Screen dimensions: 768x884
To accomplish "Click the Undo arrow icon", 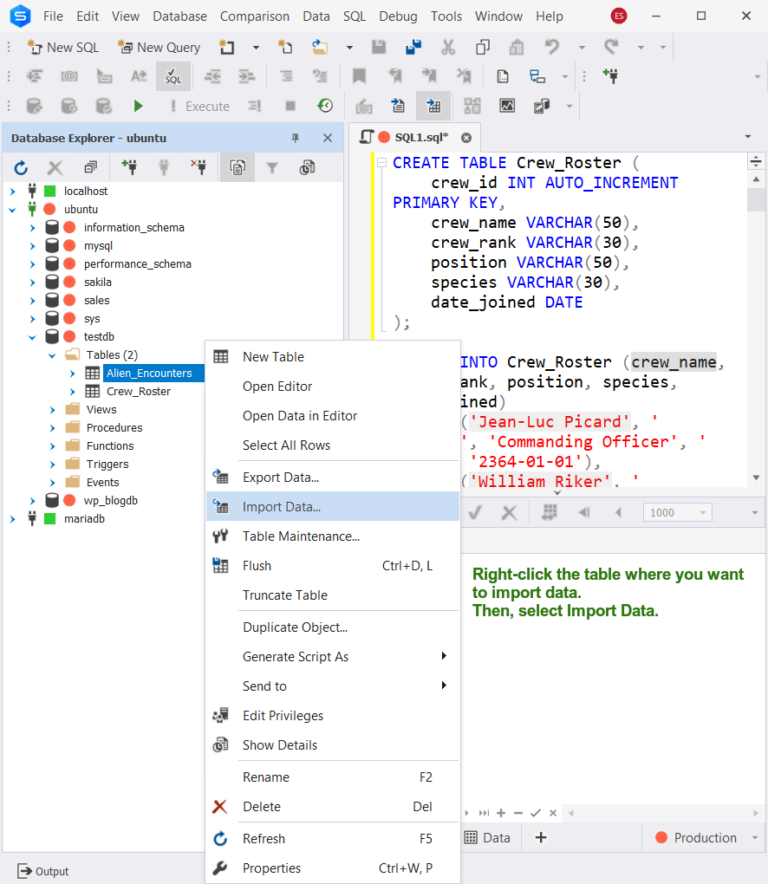I will tap(551, 47).
